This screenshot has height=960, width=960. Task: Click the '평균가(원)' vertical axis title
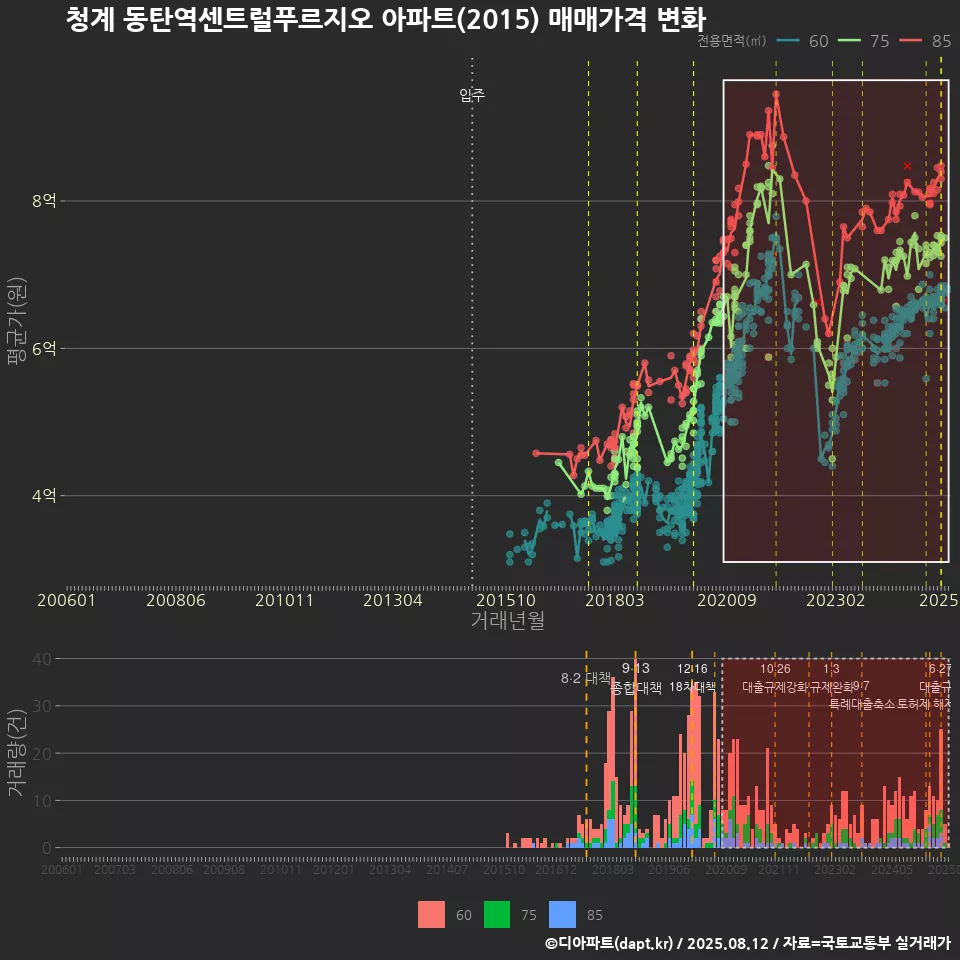click(x=17, y=321)
